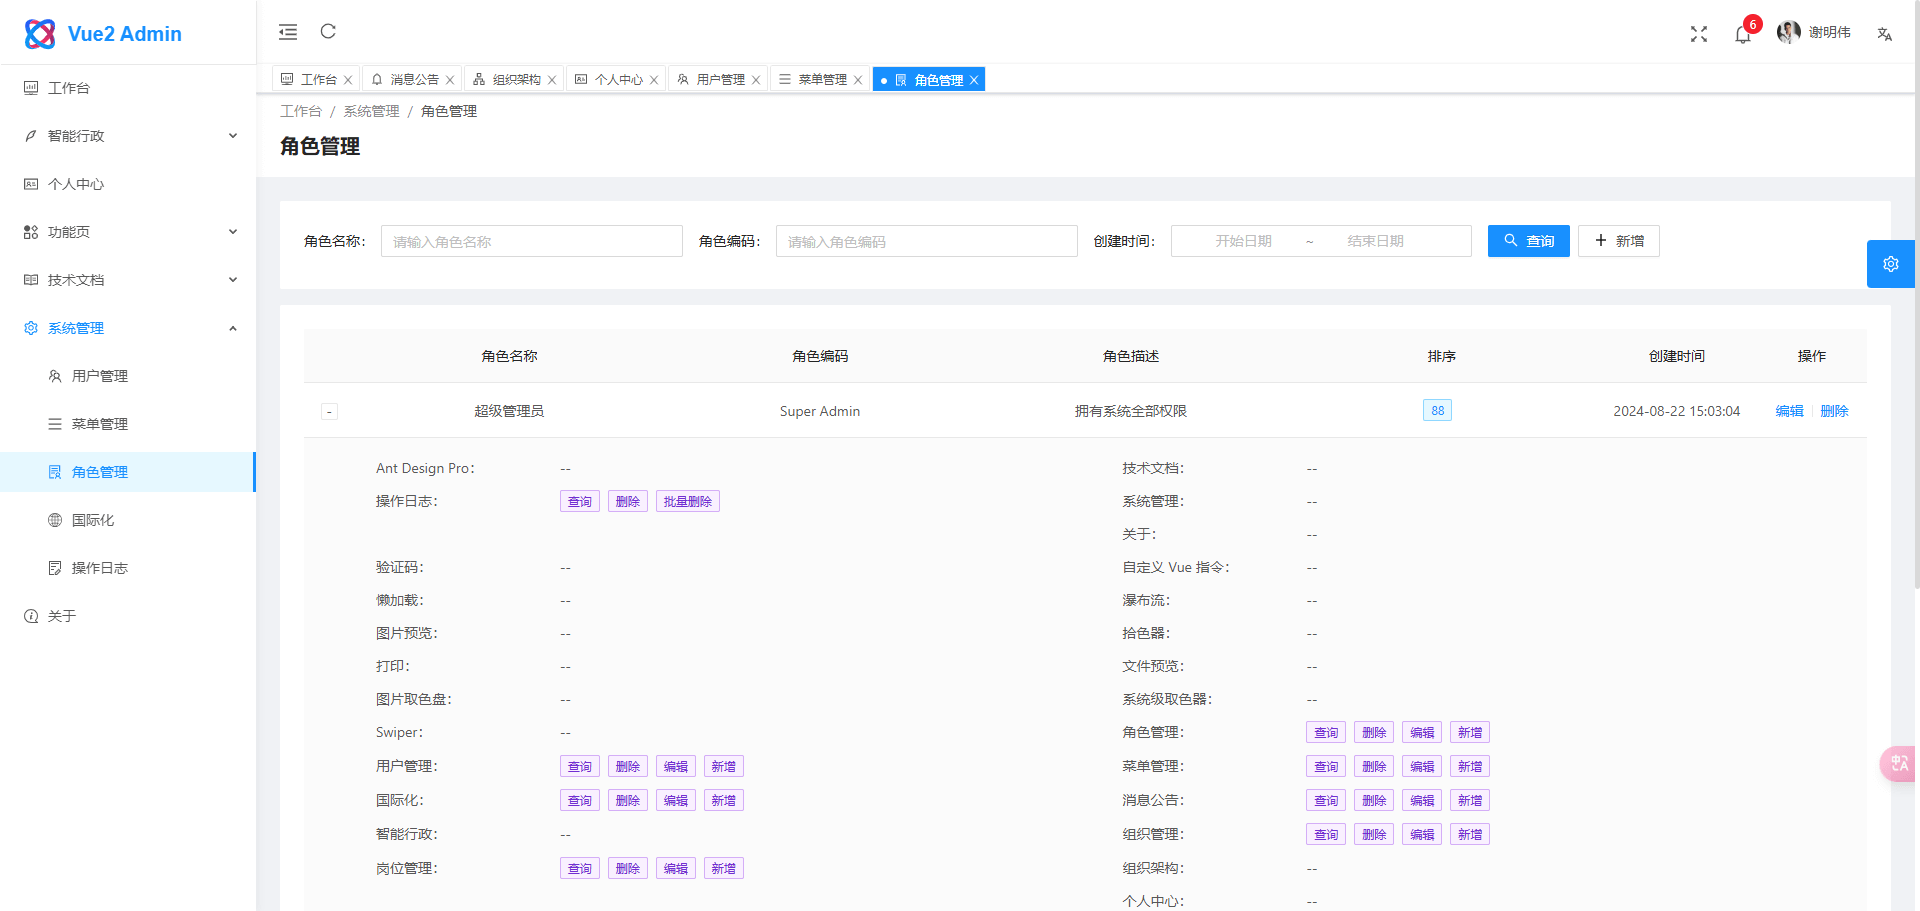Open 工作台 in the sidebar
The width and height of the screenshot is (1920, 911).
click(x=128, y=88)
